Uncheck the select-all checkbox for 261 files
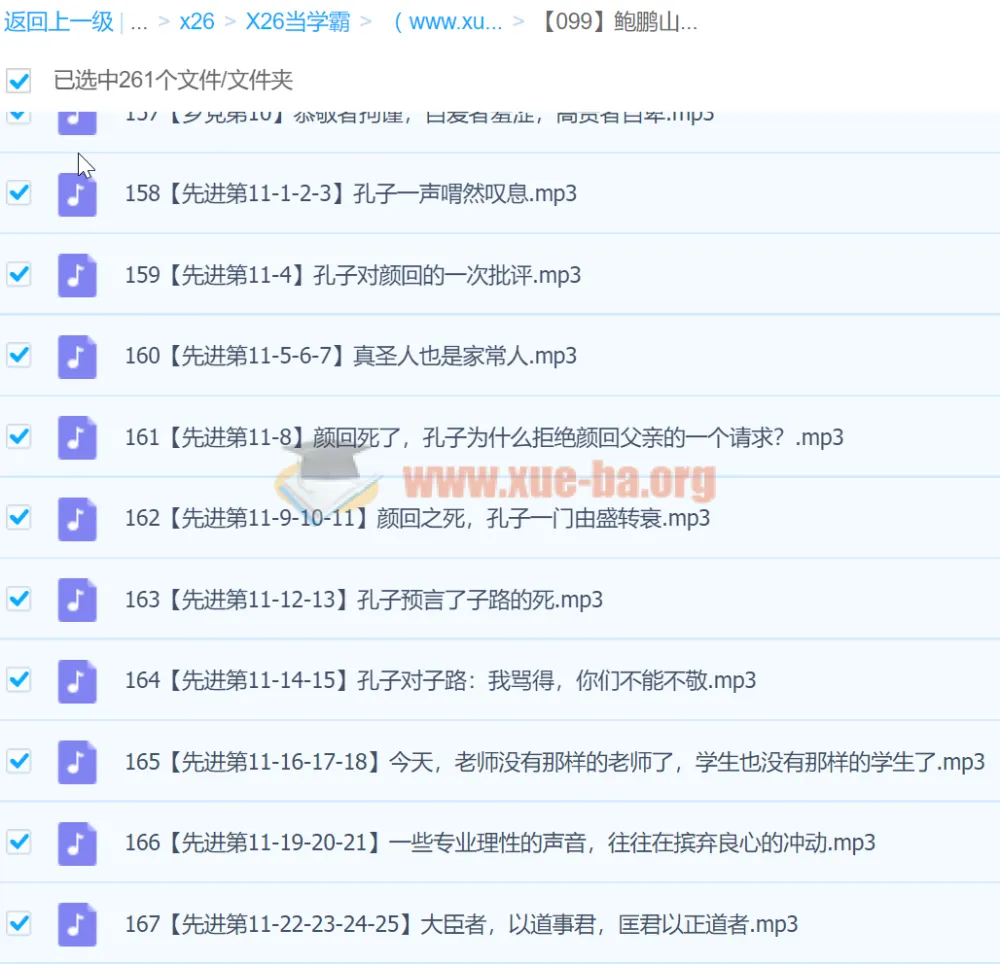Image resolution: width=1000 pixels, height=964 pixels. coord(19,80)
